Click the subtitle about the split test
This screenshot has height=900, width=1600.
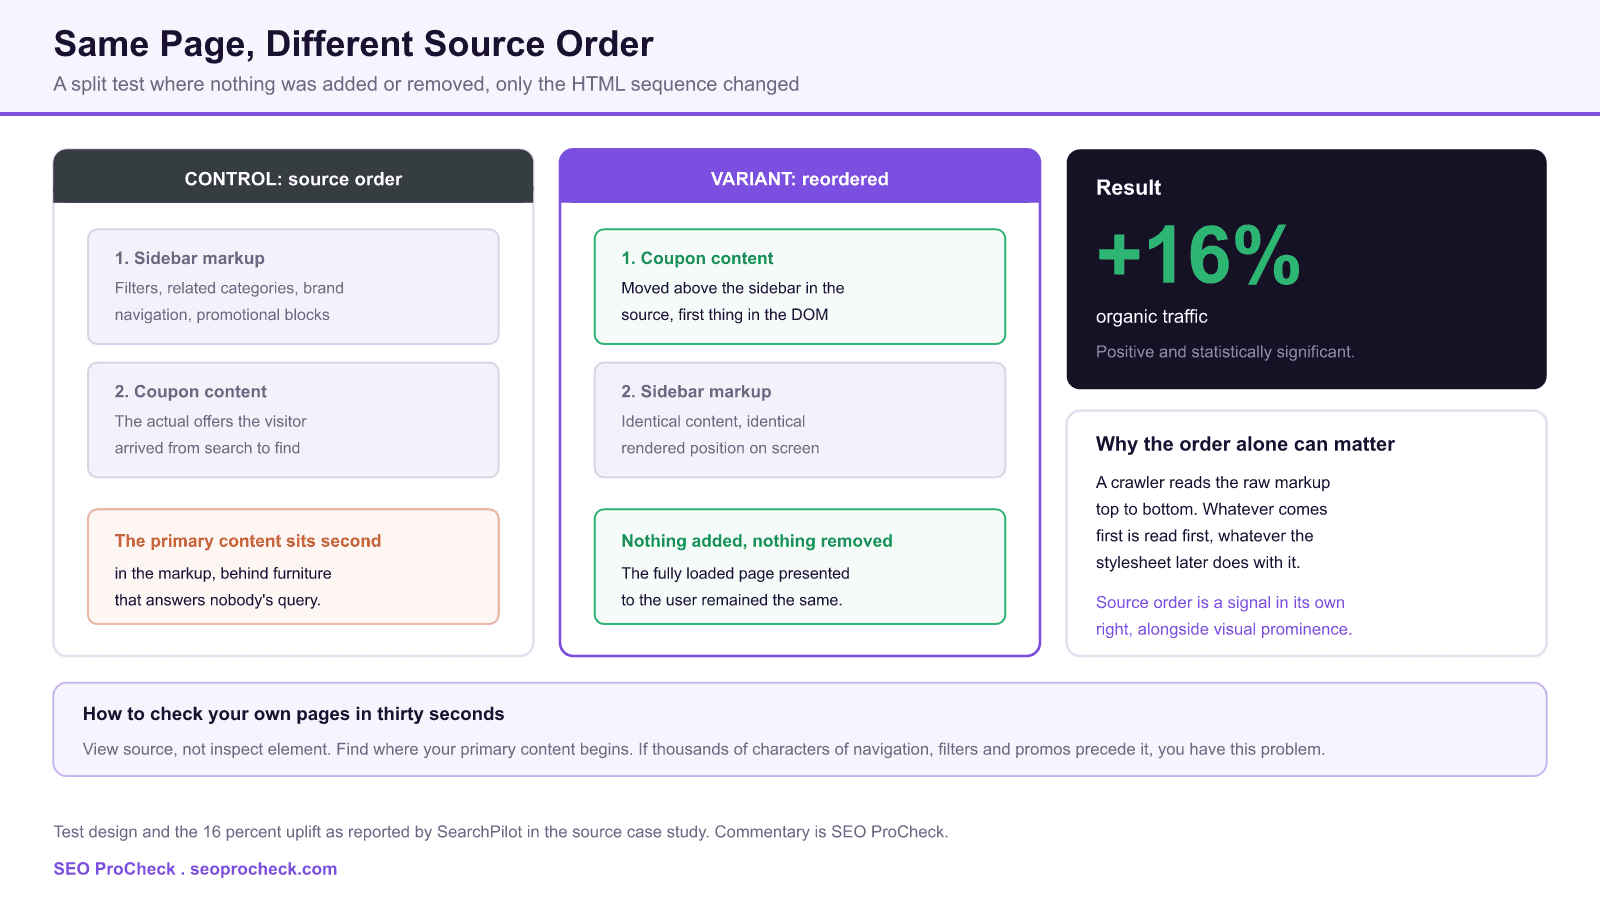click(x=426, y=84)
